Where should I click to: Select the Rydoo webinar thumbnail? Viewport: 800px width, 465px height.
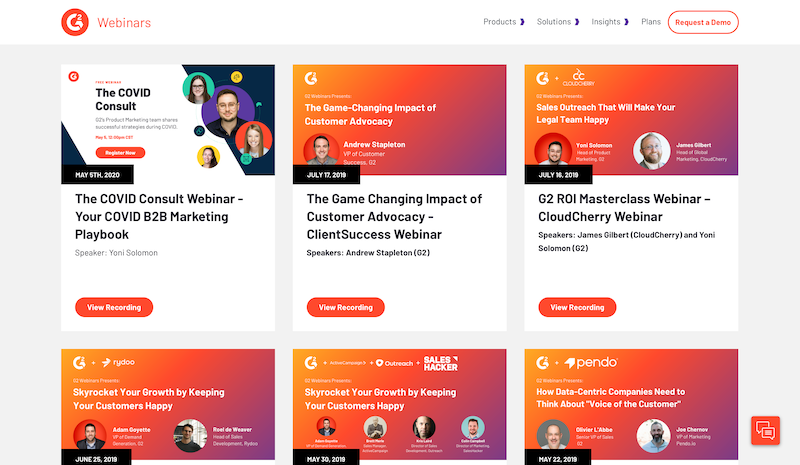coord(168,405)
